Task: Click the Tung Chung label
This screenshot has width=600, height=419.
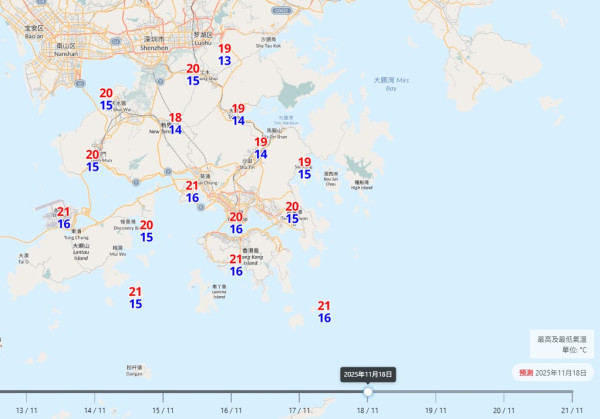Action: [77, 235]
